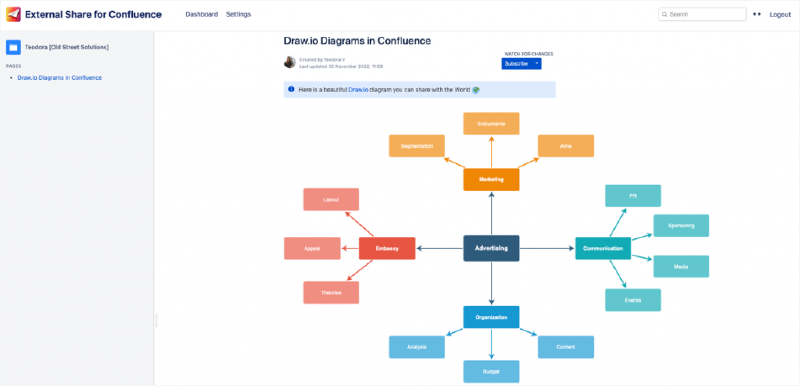This screenshot has height=386, width=800.
Task: Toggle the two-dot icon next to Logout
Action: click(757, 14)
